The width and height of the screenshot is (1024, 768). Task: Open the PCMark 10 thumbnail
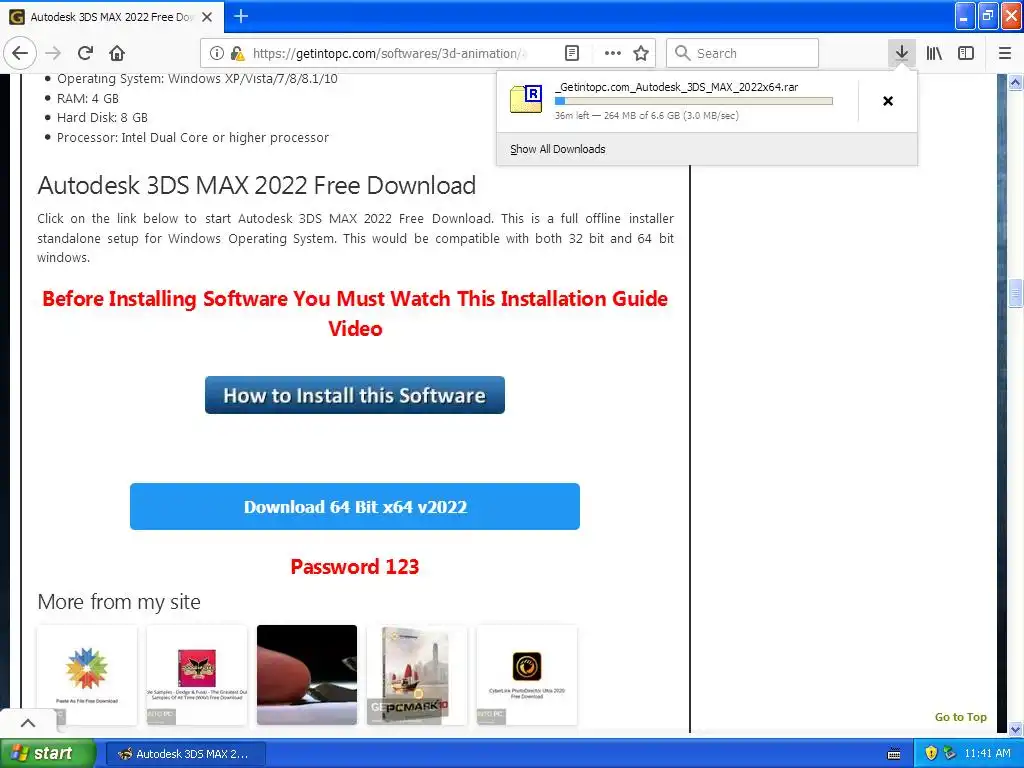[417, 675]
